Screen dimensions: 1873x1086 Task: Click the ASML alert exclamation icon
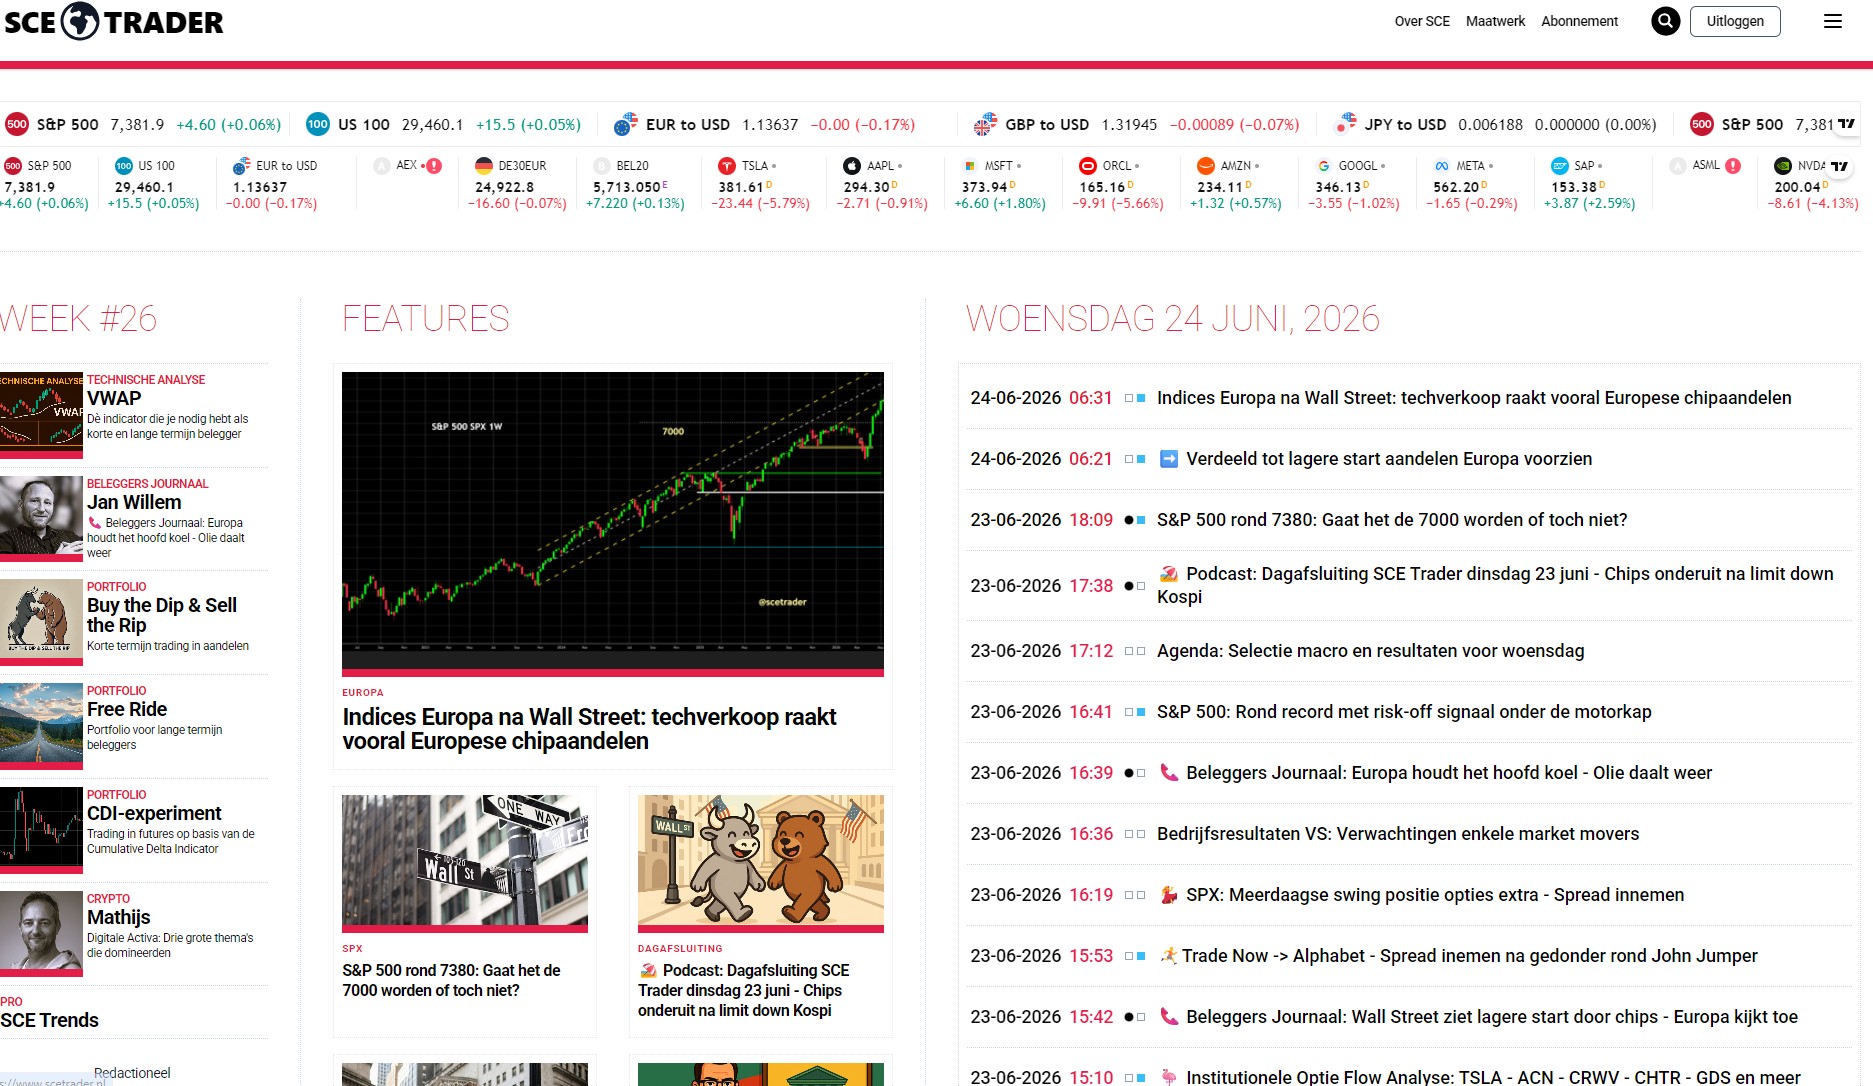pyautogui.click(x=1733, y=166)
